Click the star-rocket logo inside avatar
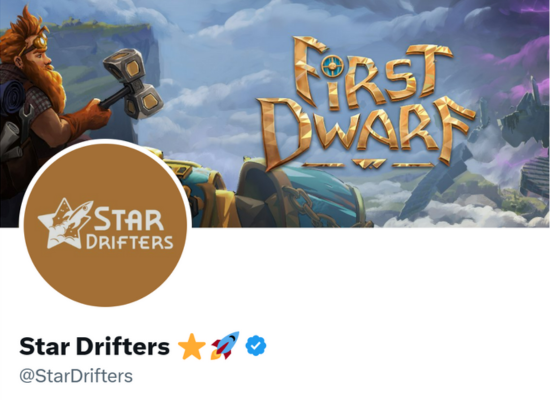Image resolution: width=550 pixels, height=400 pixels. tap(65, 225)
